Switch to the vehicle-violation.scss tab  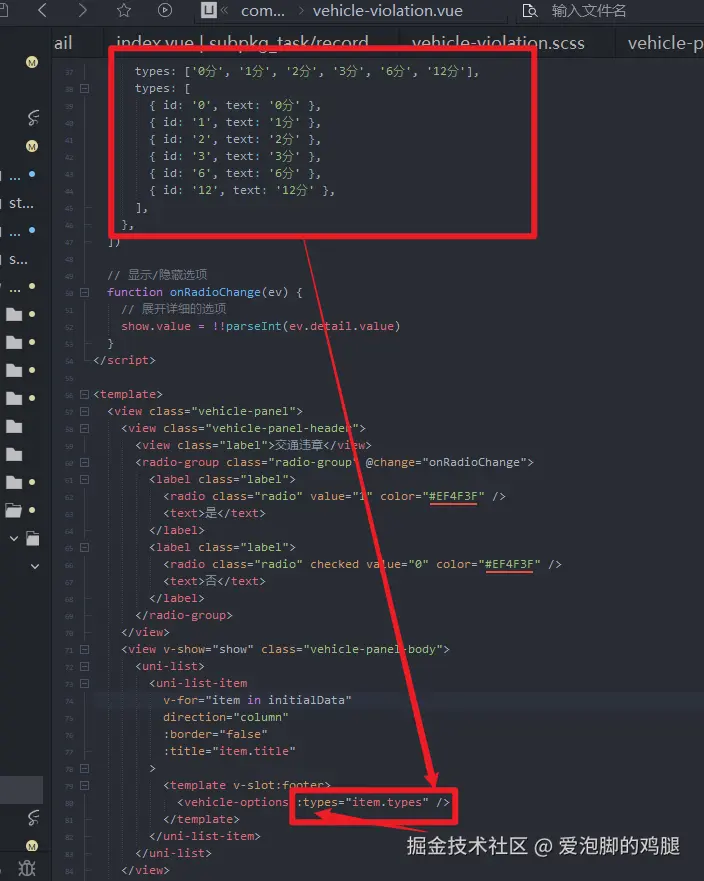[x=498, y=43]
